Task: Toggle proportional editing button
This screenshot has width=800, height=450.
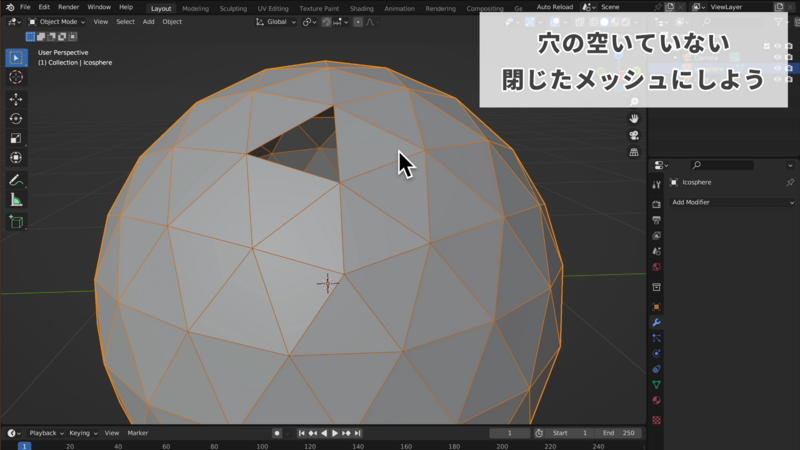Action: pos(358,22)
